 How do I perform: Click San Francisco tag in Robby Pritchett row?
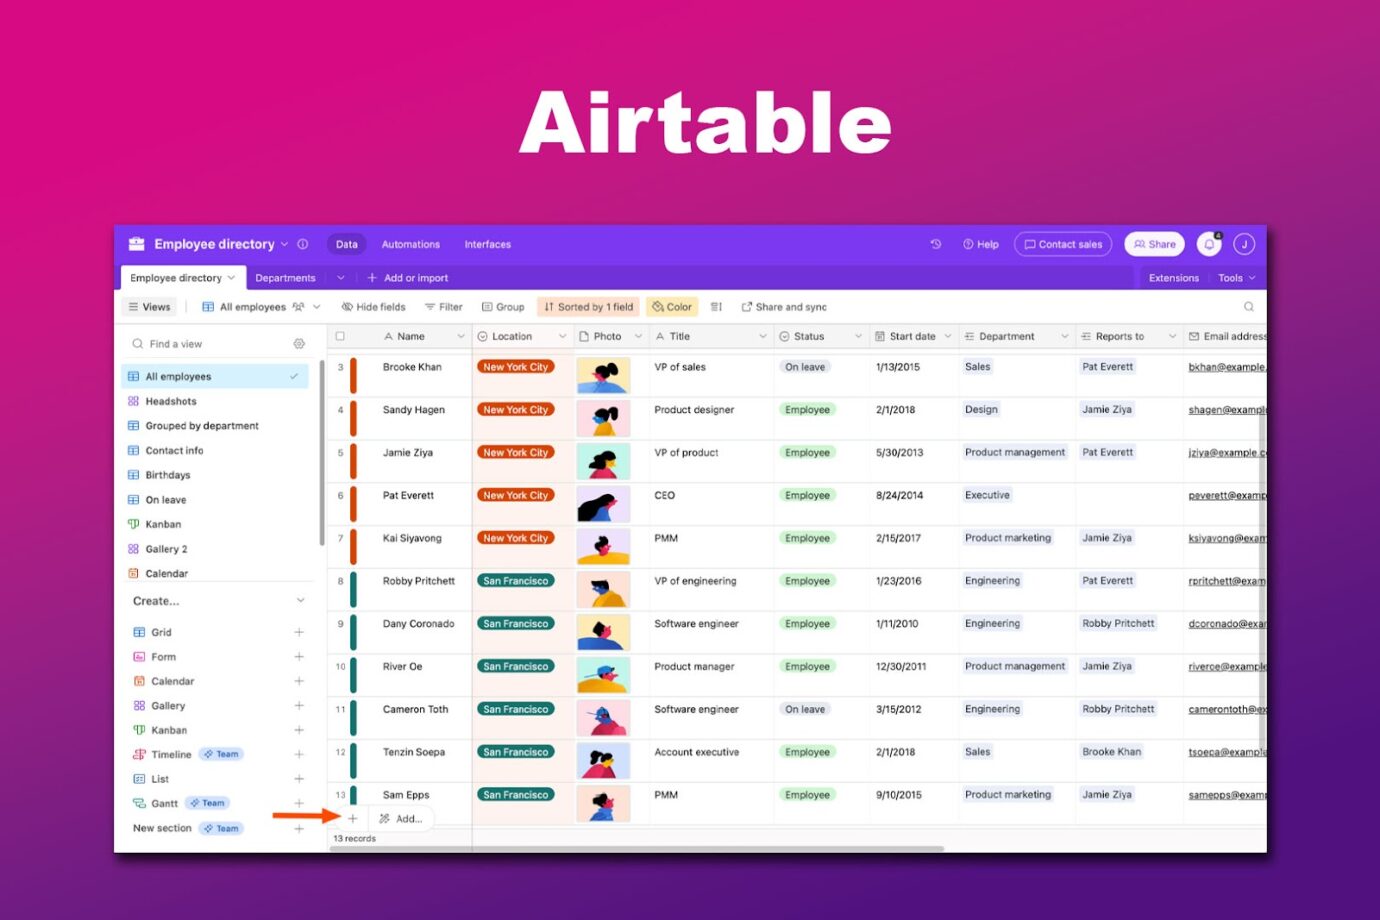pyautogui.click(x=516, y=581)
